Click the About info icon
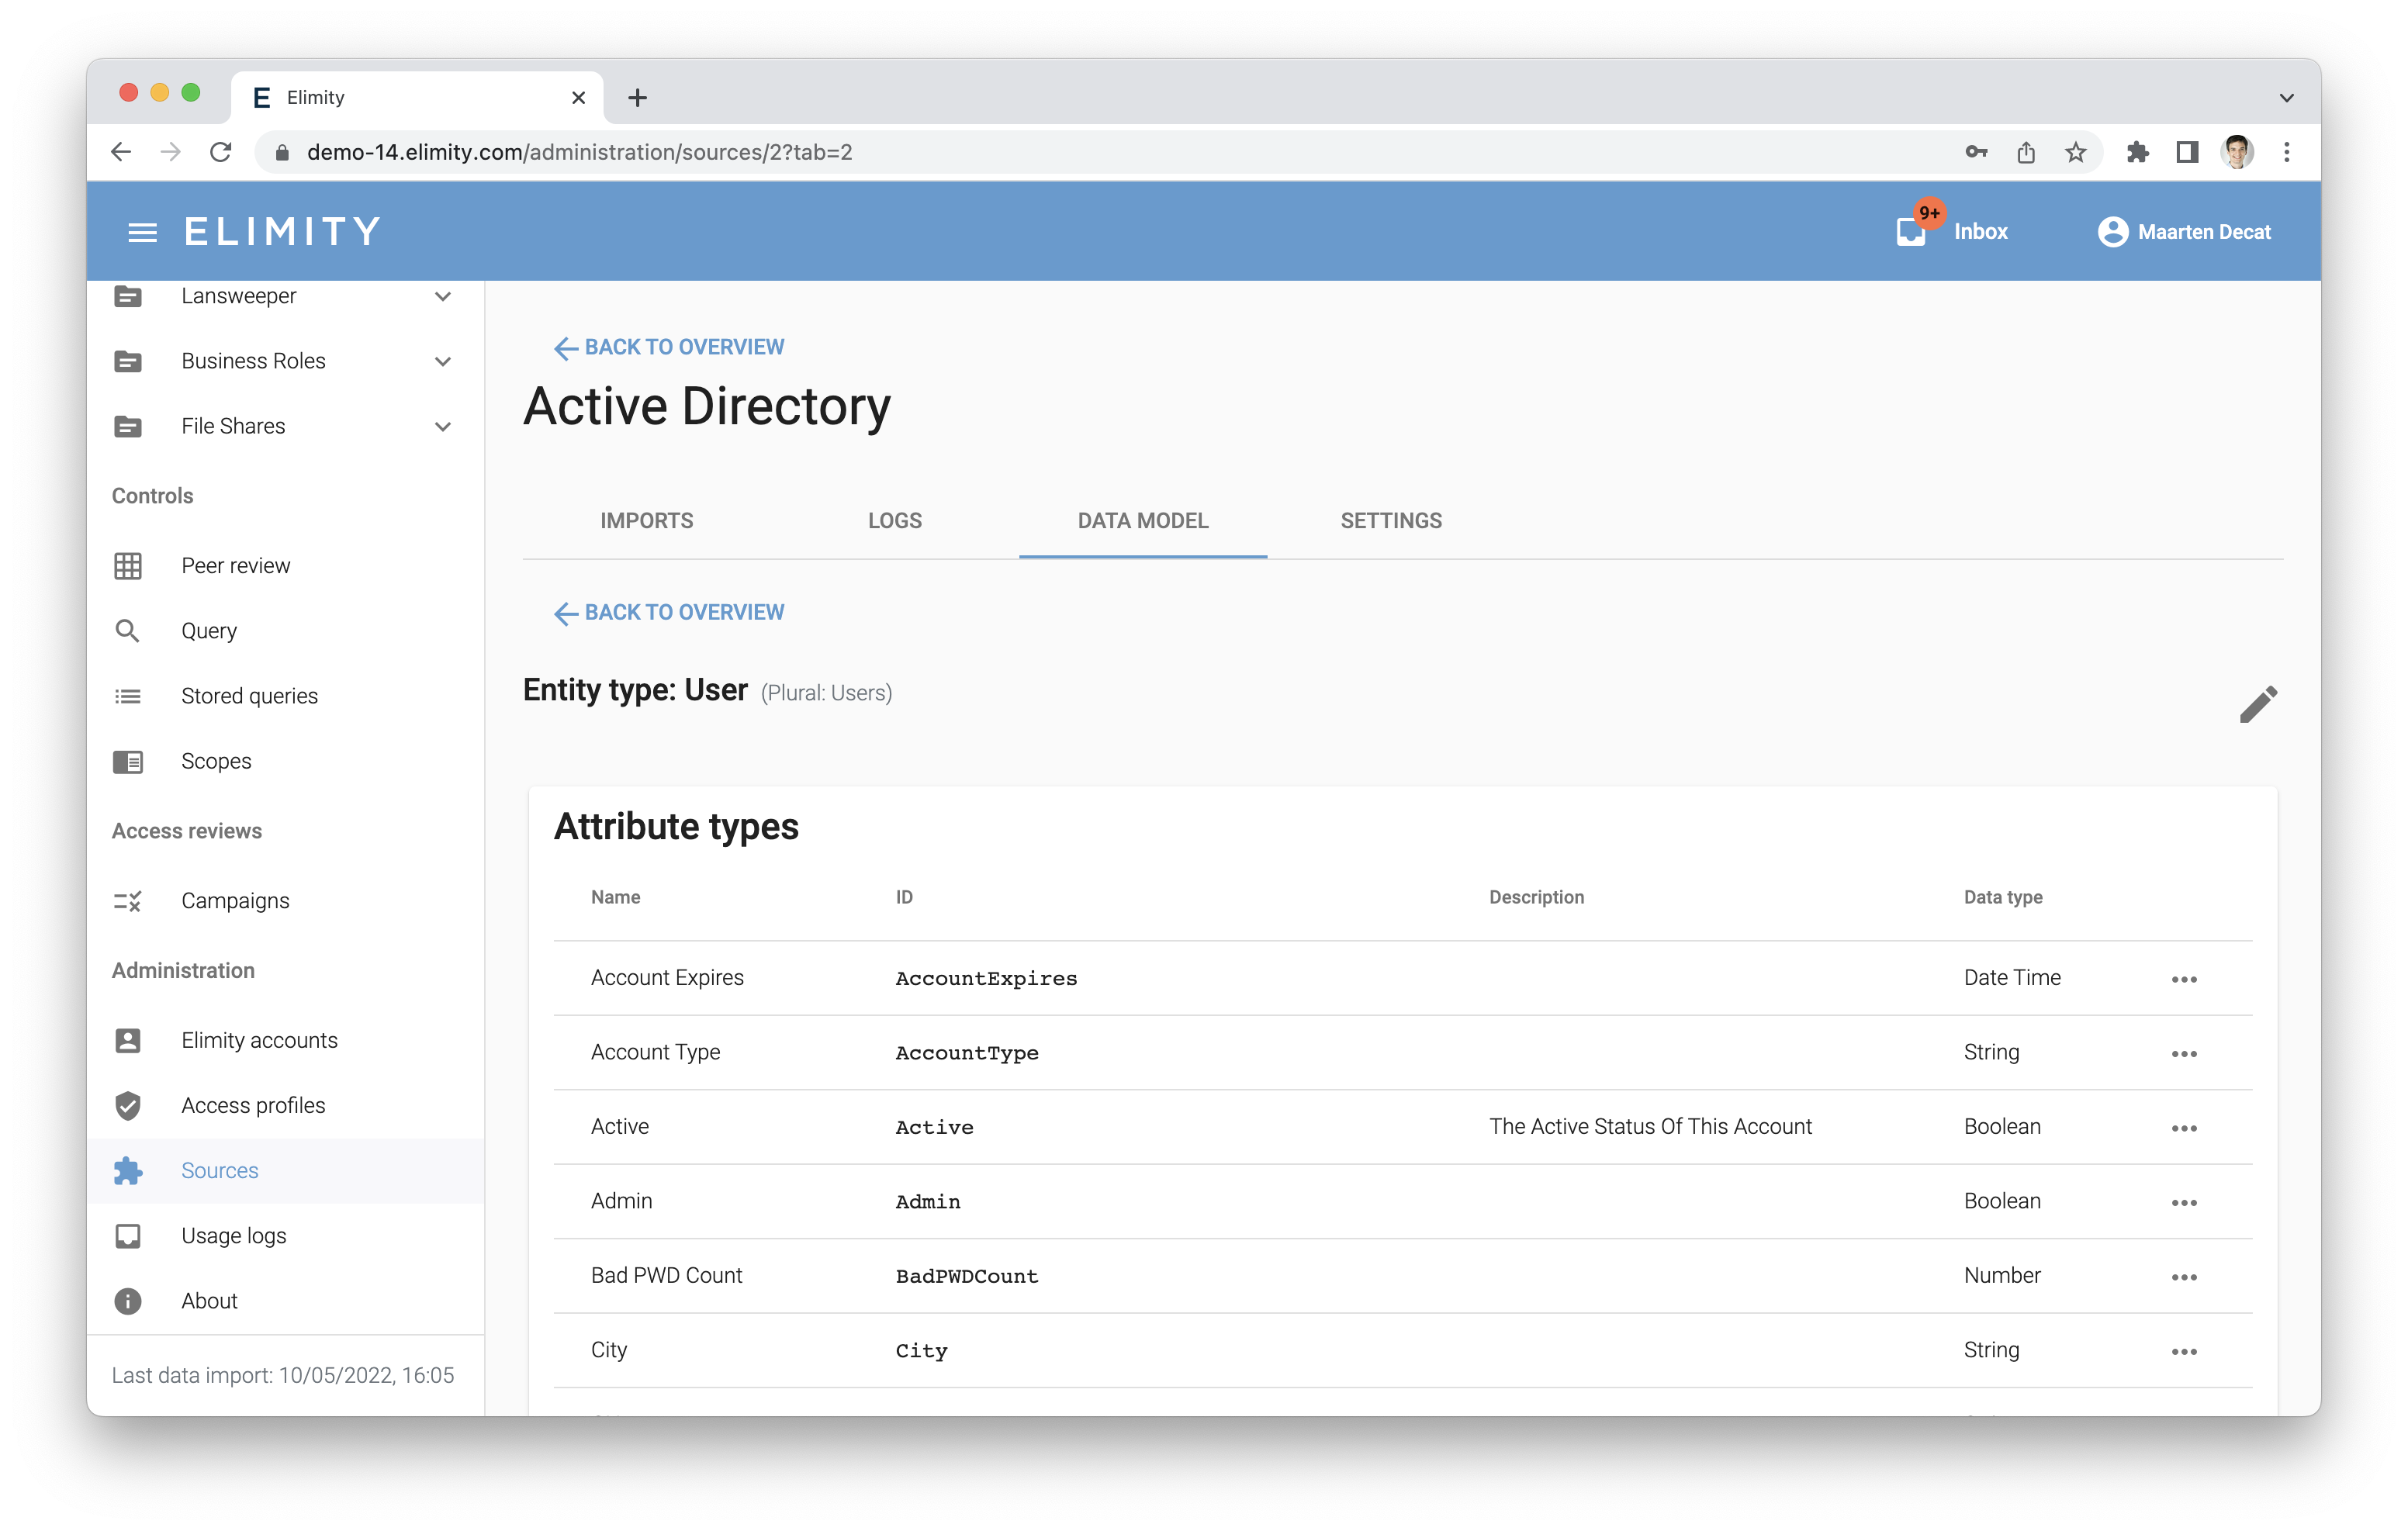 tap(128, 1301)
